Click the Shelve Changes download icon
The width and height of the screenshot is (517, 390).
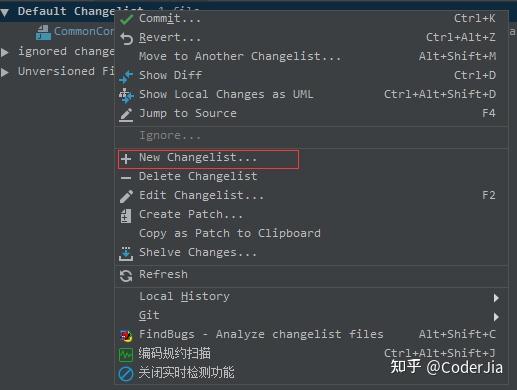click(x=126, y=254)
